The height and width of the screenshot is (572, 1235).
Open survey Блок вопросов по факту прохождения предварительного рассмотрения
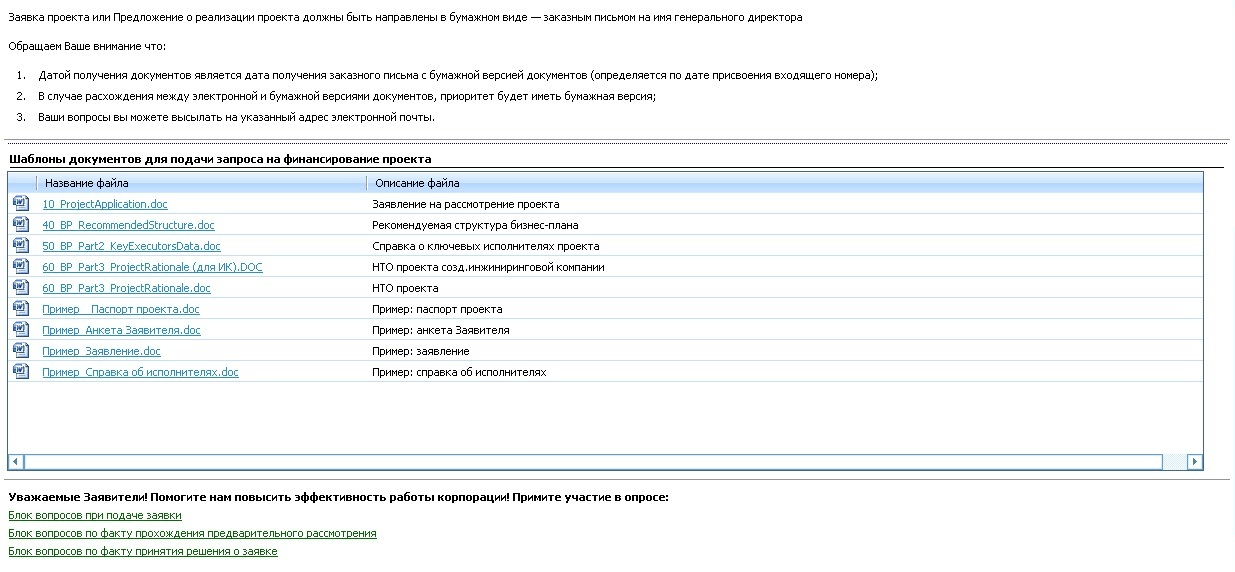(x=192, y=533)
